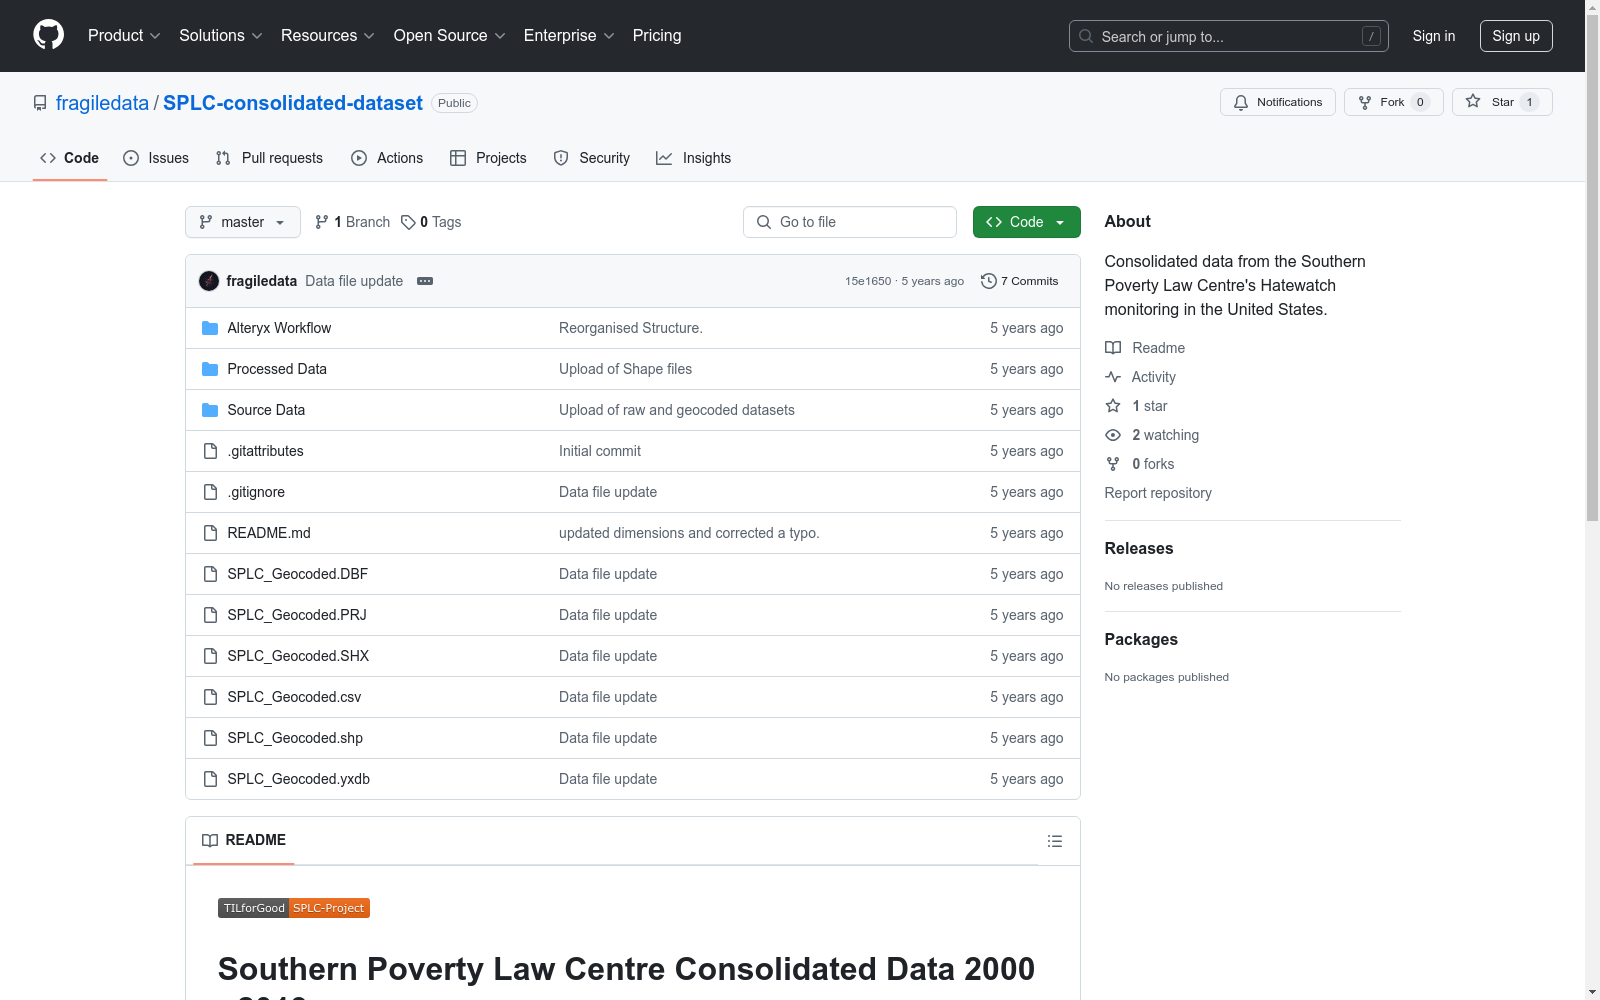Click the Alteryx Workflow folder icon
Image resolution: width=1600 pixels, height=1000 pixels.
point(210,328)
